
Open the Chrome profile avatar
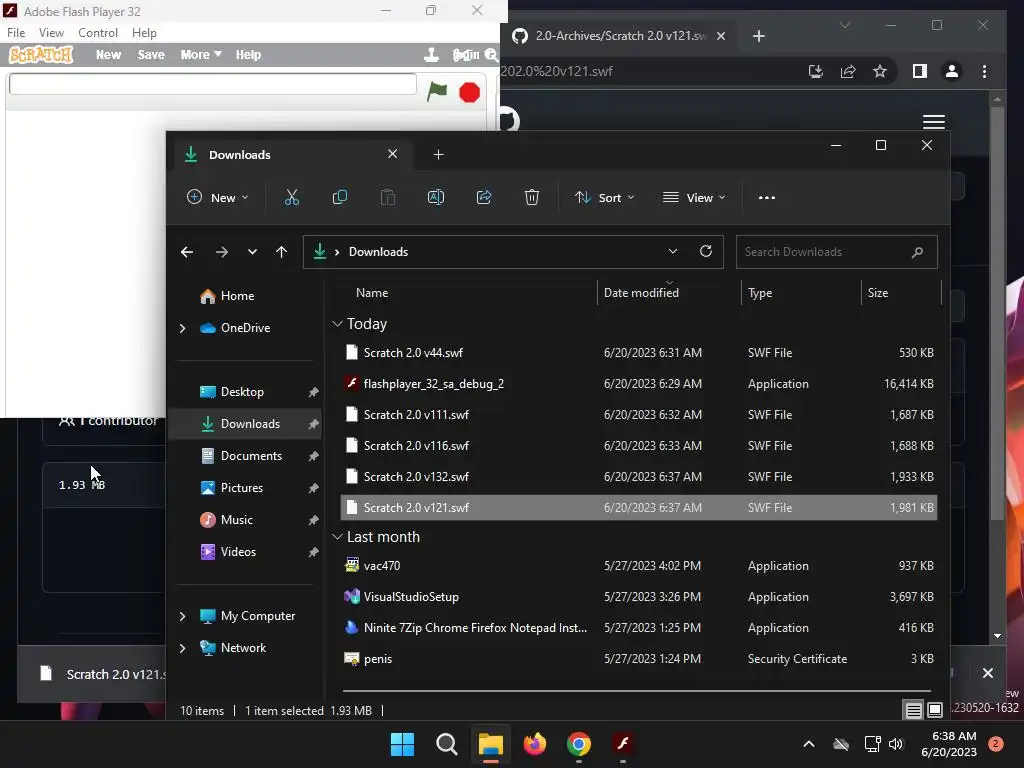(x=952, y=71)
